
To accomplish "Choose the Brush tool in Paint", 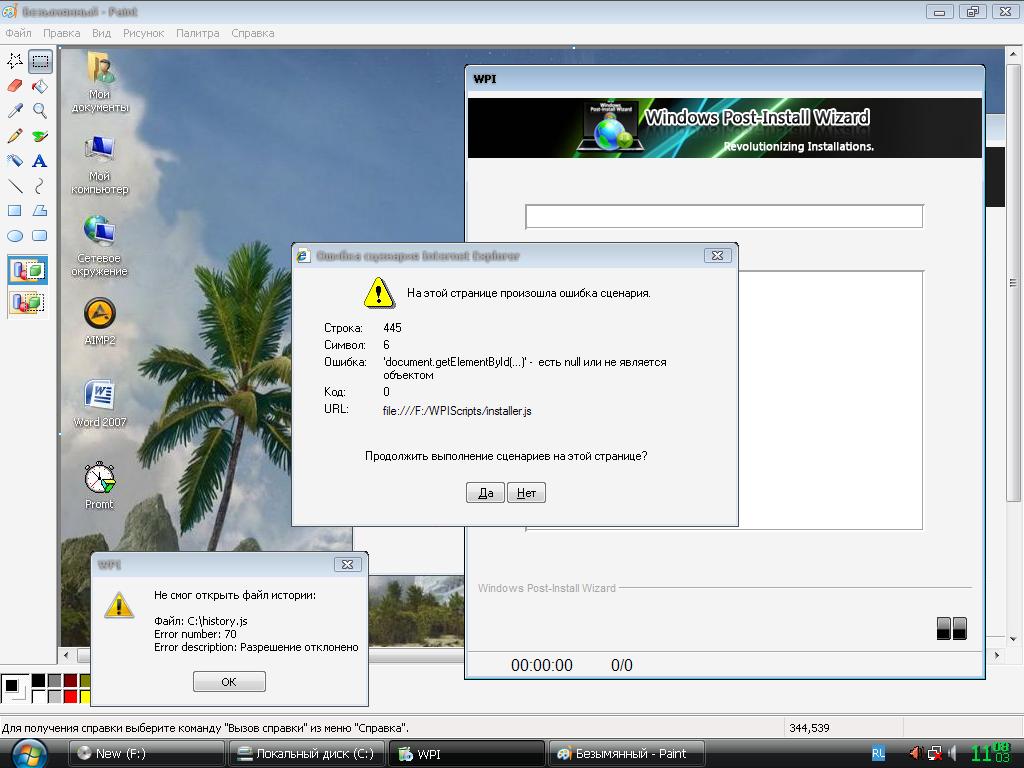I will pos(40,136).
